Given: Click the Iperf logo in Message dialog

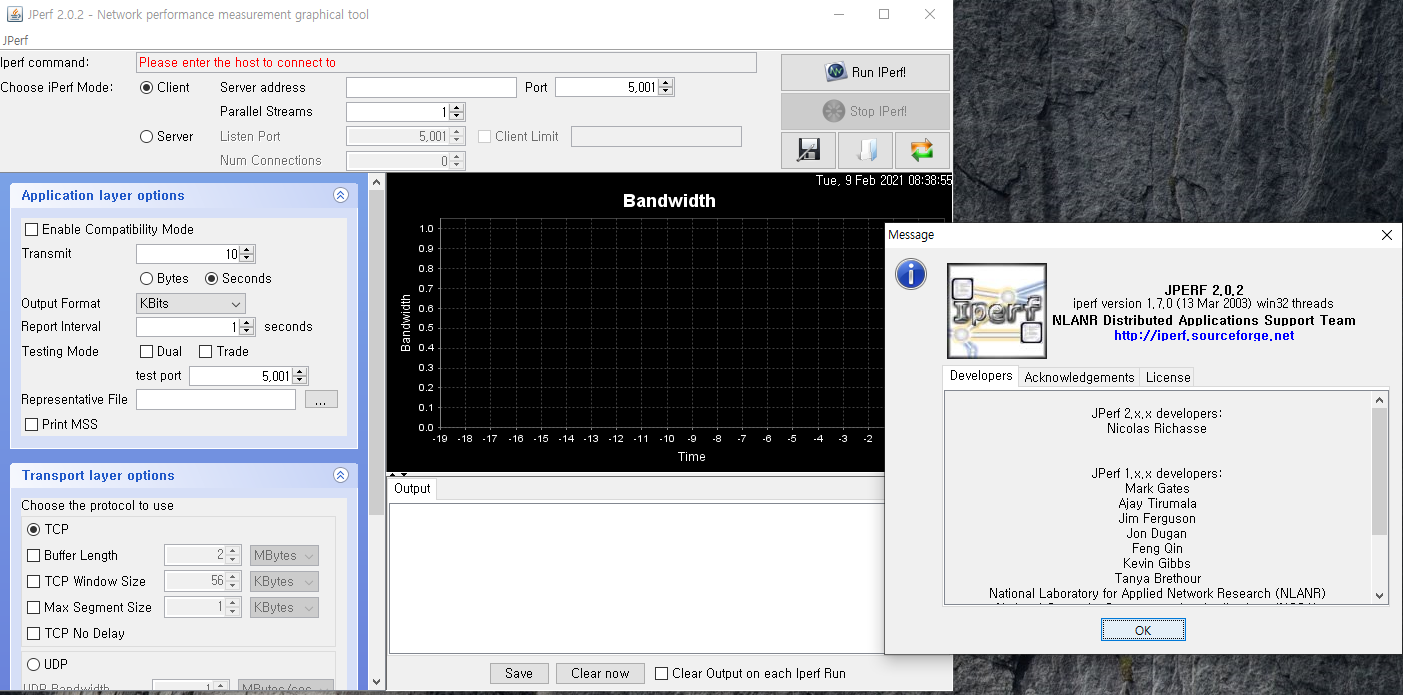Looking at the screenshot, I should click(997, 311).
